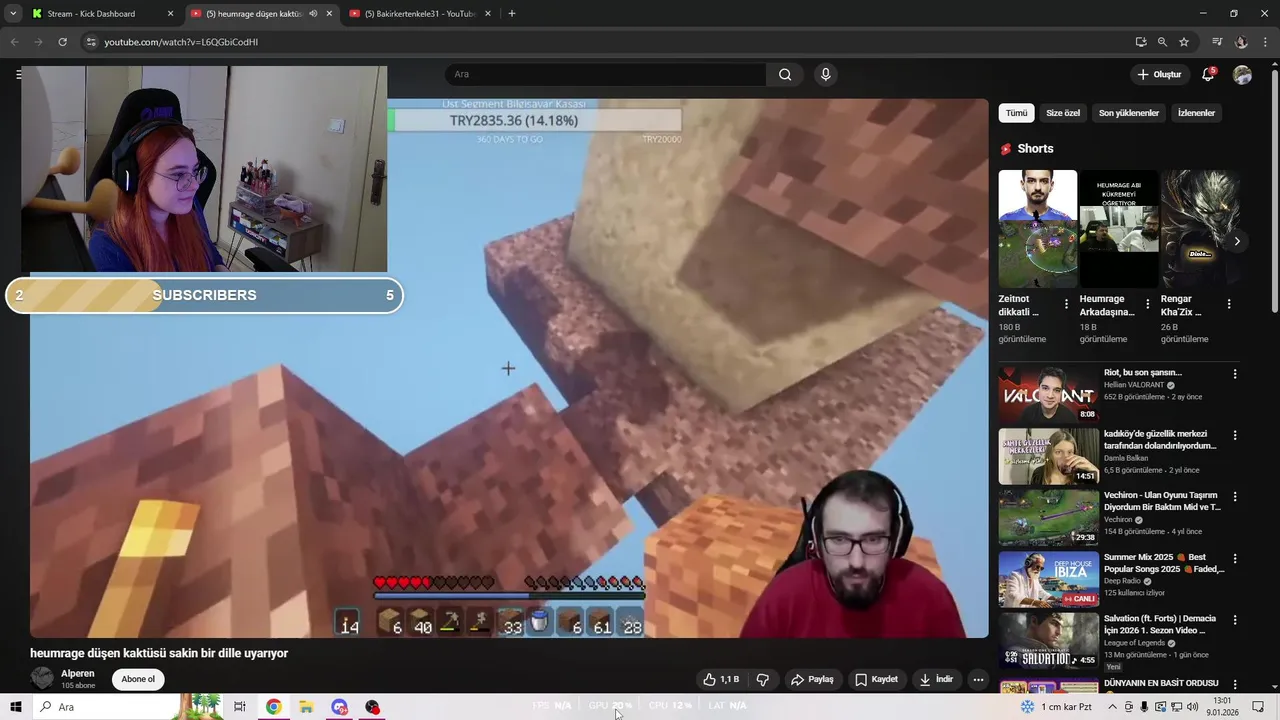1280x720 pixels.
Task: Open options for Salvation Demacia video
Action: (1235, 620)
